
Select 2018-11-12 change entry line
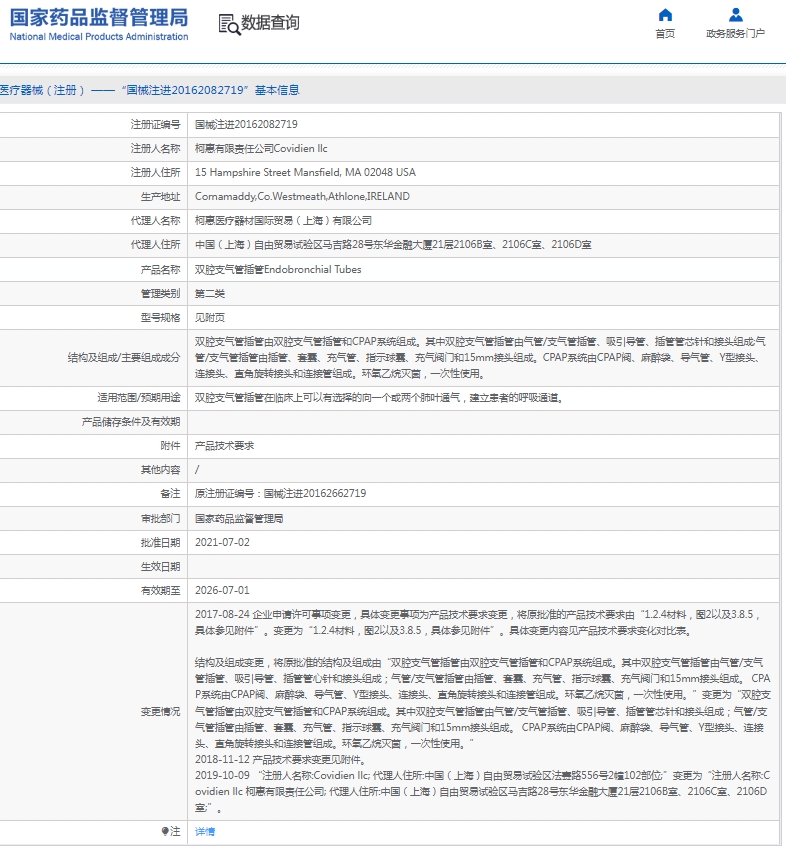coord(281,760)
